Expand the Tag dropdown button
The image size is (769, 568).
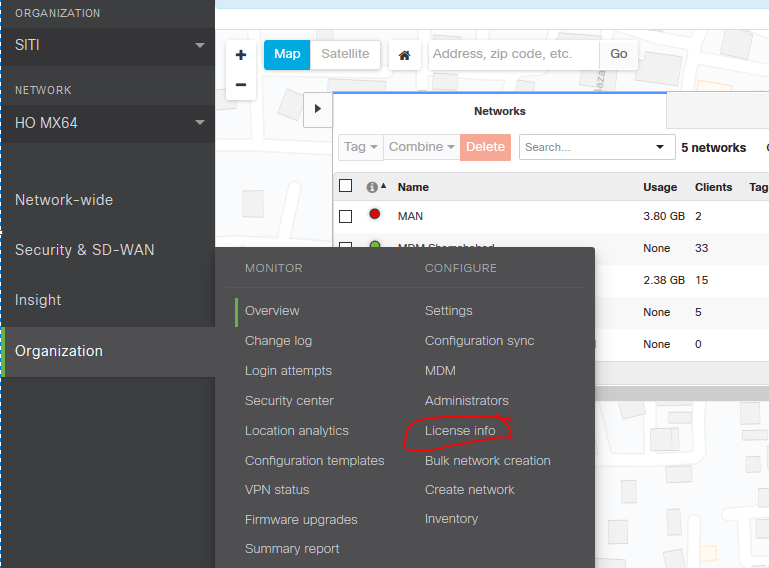361,147
